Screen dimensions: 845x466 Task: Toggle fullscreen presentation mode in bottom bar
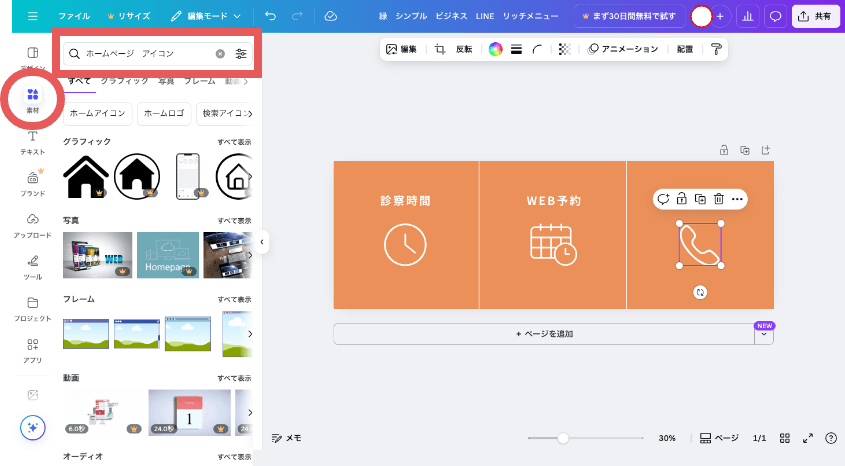click(807, 438)
